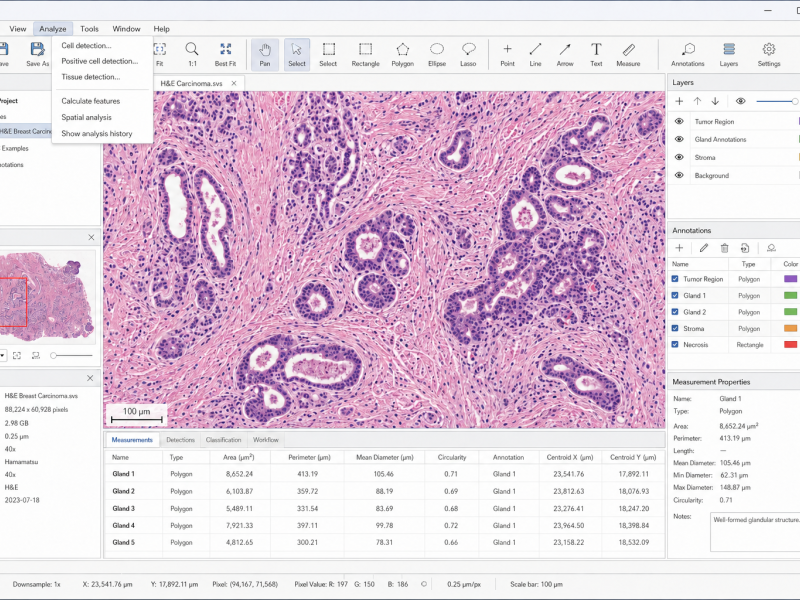Select the Arrow tool
Screen dimensions: 800x600
pyautogui.click(x=565, y=54)
